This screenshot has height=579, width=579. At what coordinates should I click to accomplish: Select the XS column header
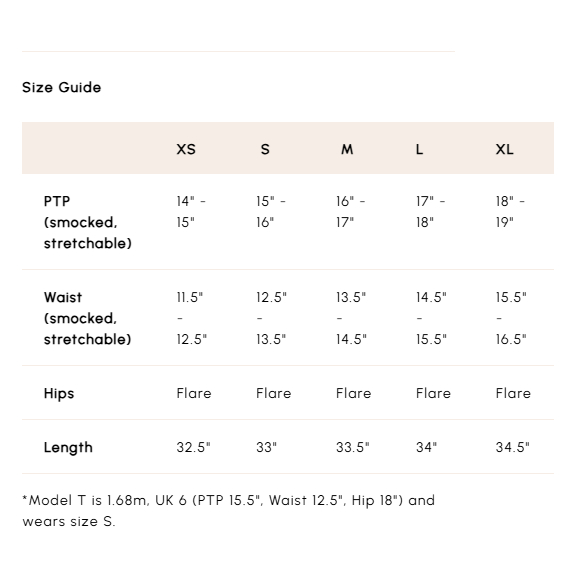(186, 149)
